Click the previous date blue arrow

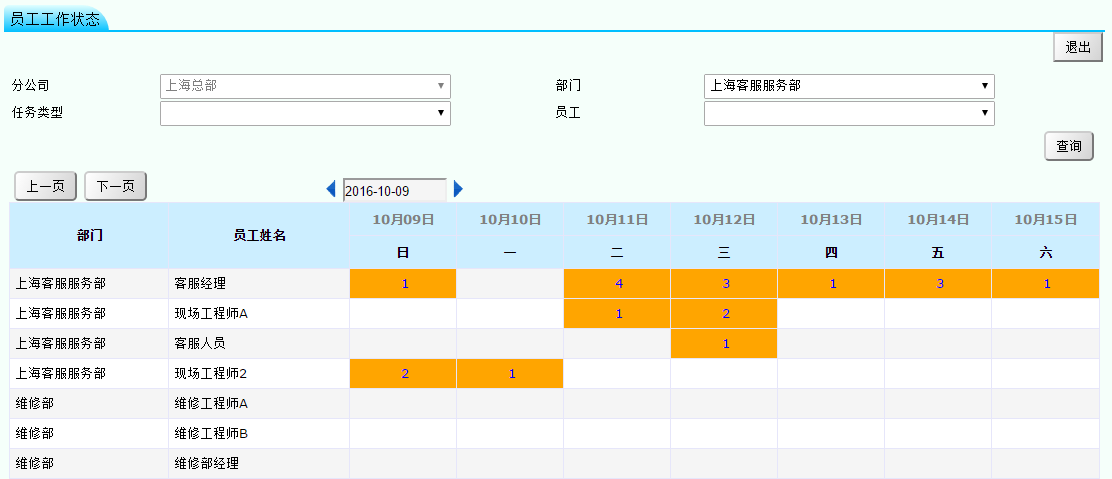[331, 189]
